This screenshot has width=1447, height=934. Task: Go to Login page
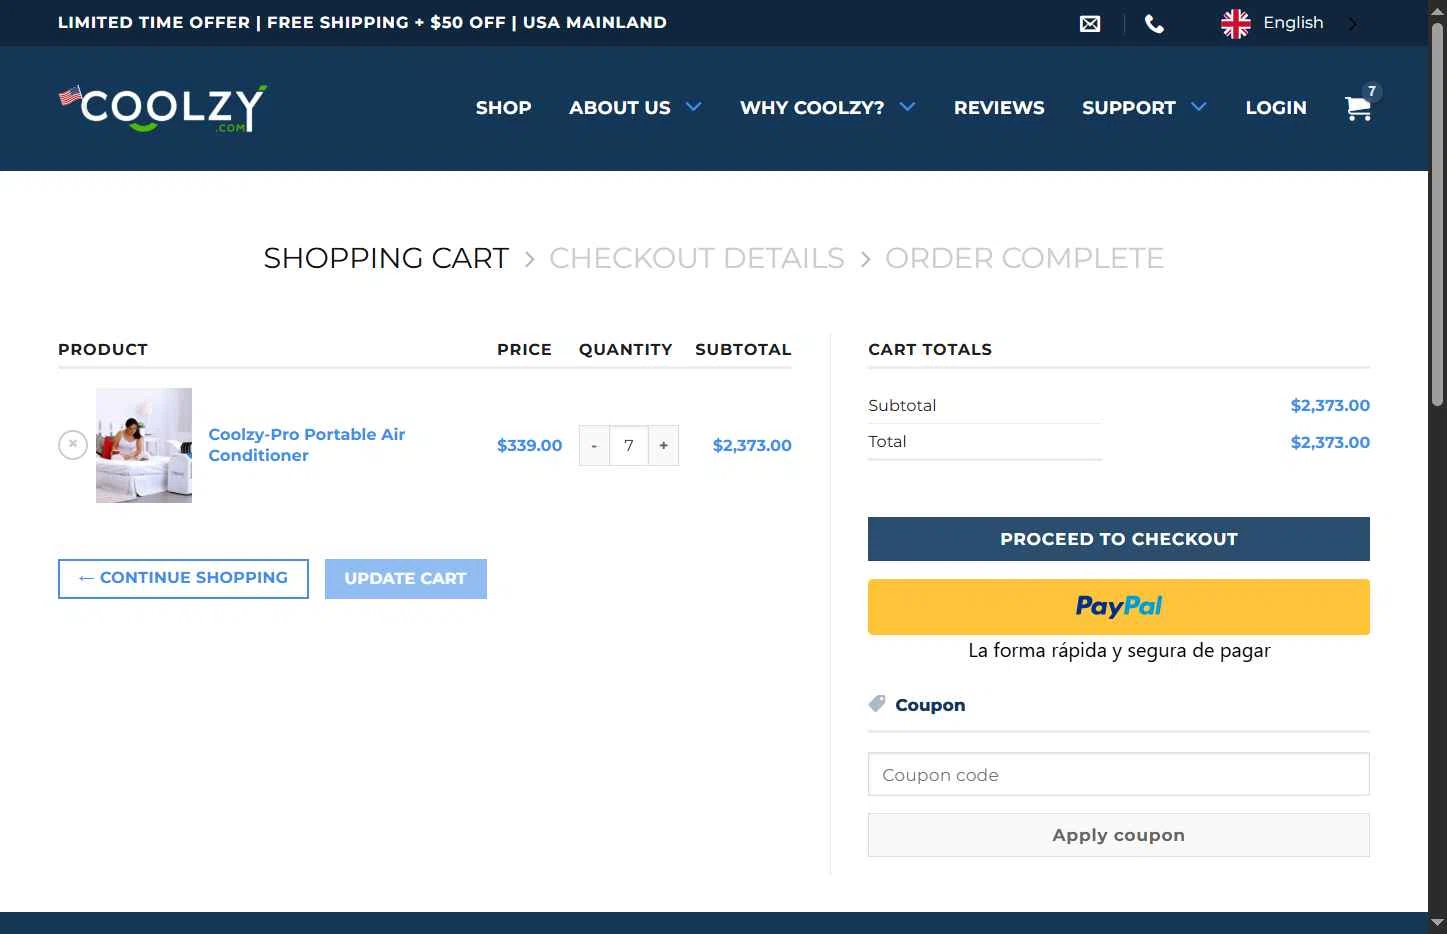coord(1276,108)
